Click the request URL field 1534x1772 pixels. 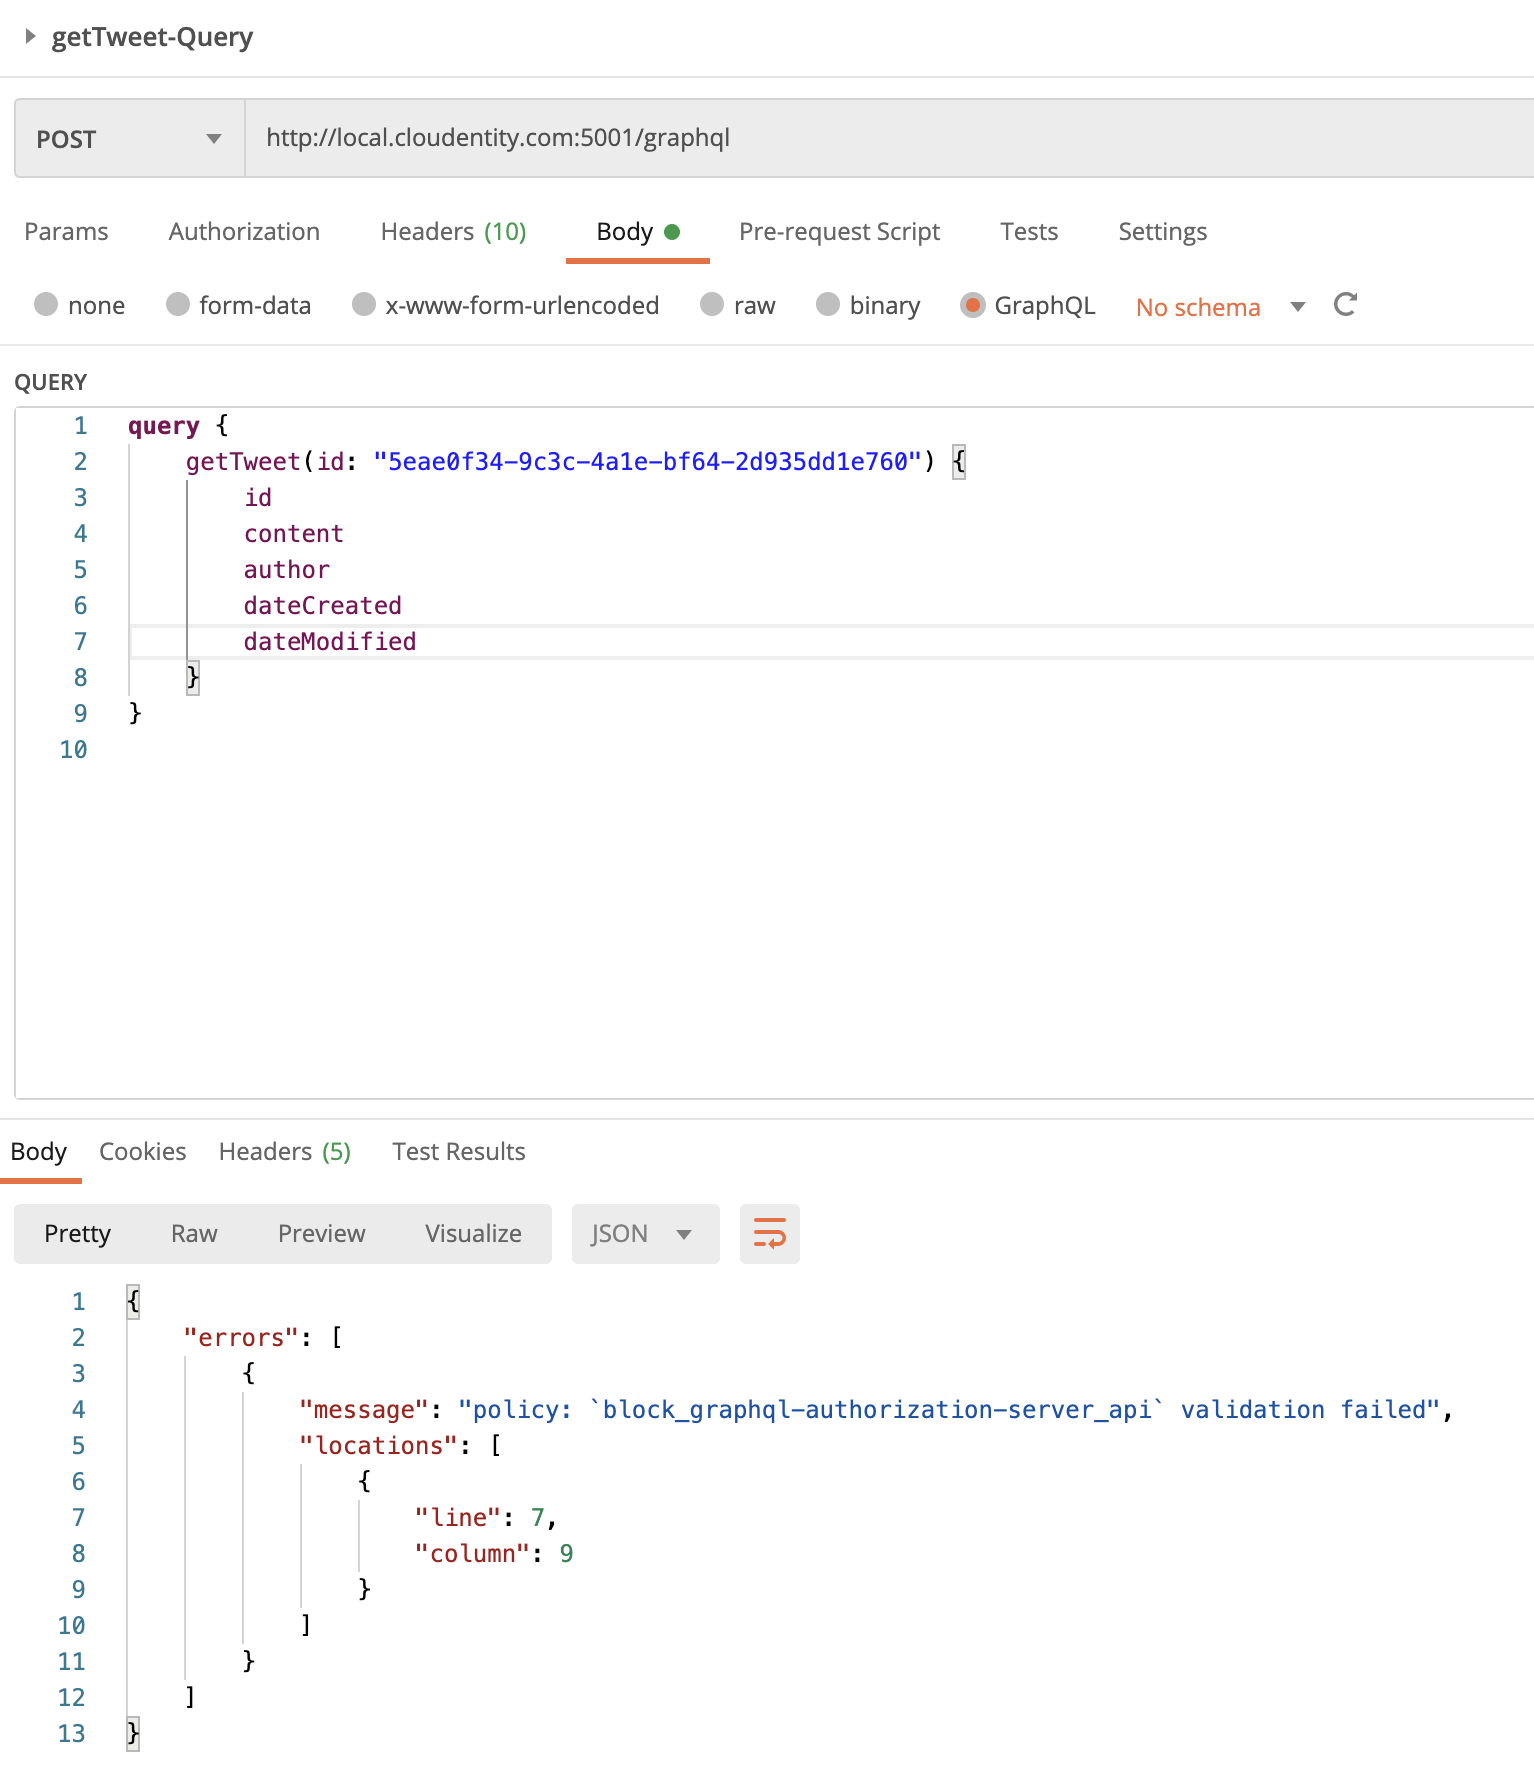pos(889,138)
